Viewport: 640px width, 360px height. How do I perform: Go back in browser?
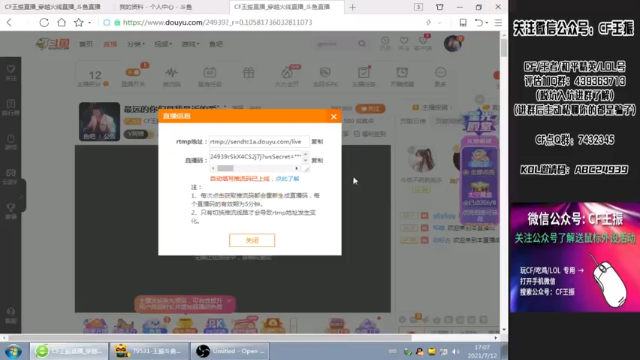click(9, 22)
